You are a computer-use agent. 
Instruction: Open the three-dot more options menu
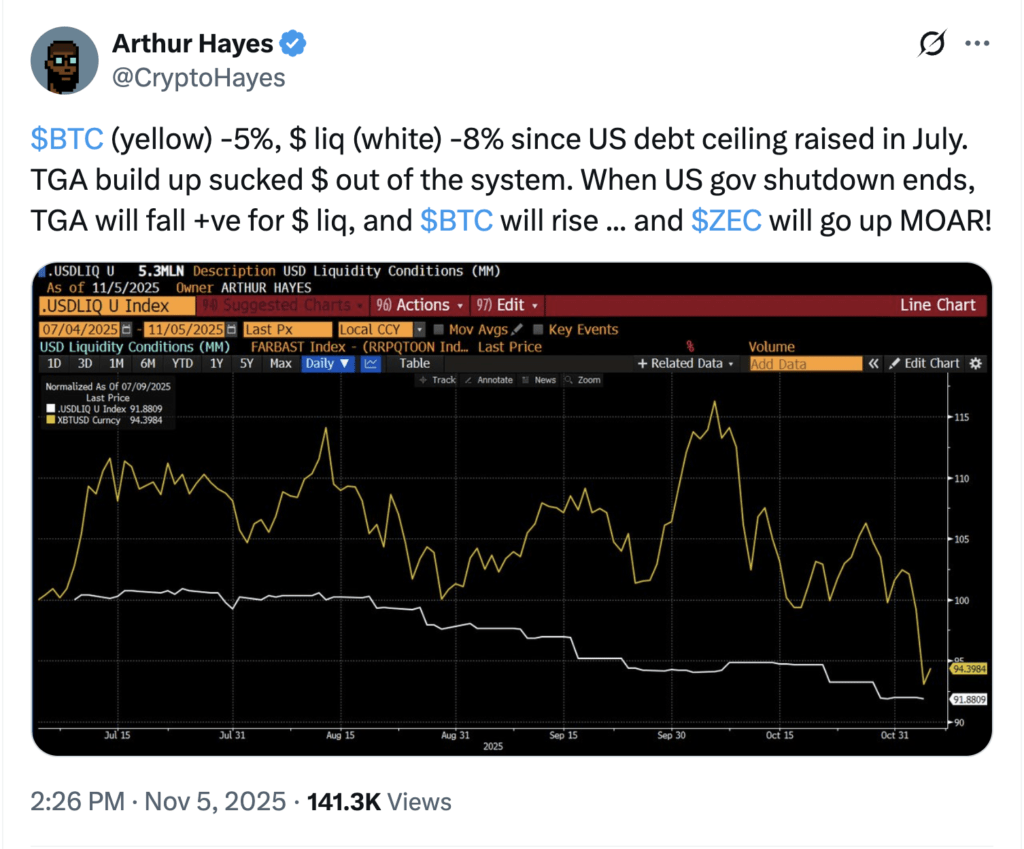[x=976, y=44]
